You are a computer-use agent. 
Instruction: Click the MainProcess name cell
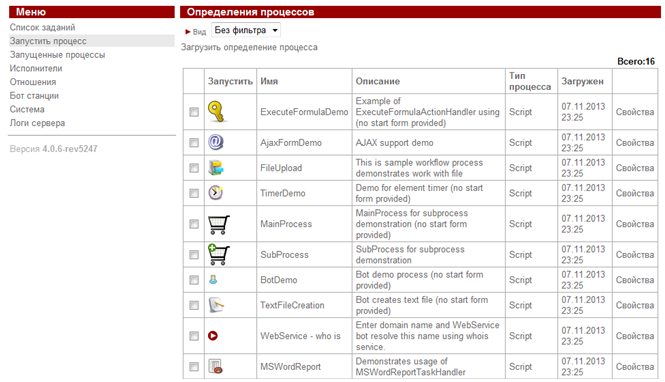point(286,224)
